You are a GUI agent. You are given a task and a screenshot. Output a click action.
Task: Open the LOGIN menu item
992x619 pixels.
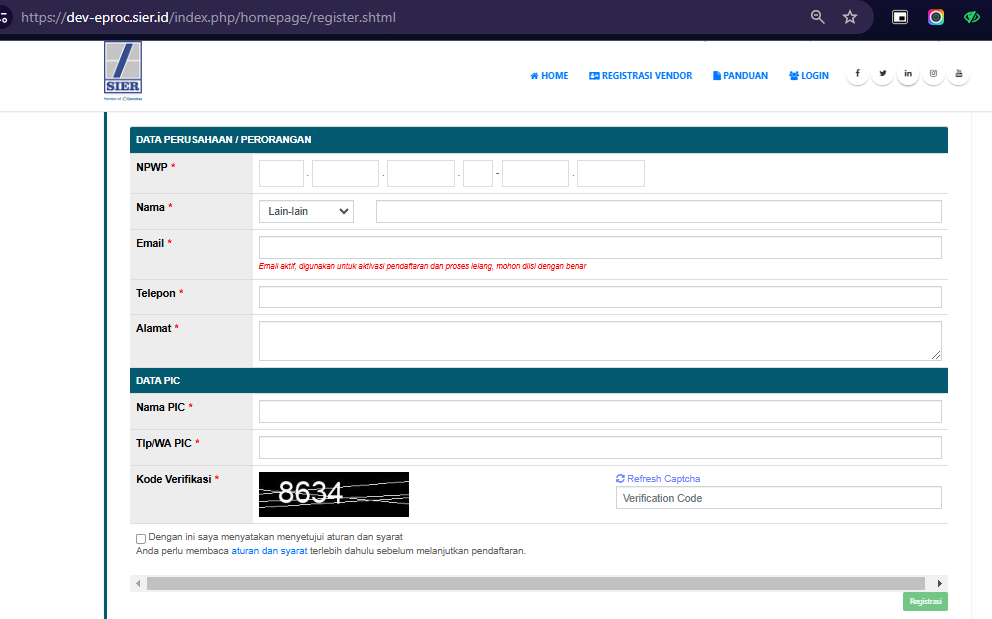click(808, 76)
